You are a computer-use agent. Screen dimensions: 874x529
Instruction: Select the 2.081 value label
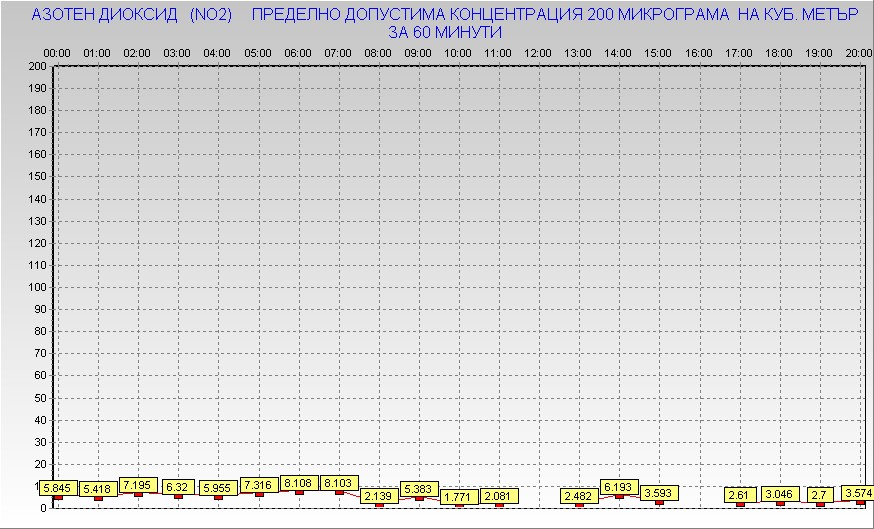point(499,496)
